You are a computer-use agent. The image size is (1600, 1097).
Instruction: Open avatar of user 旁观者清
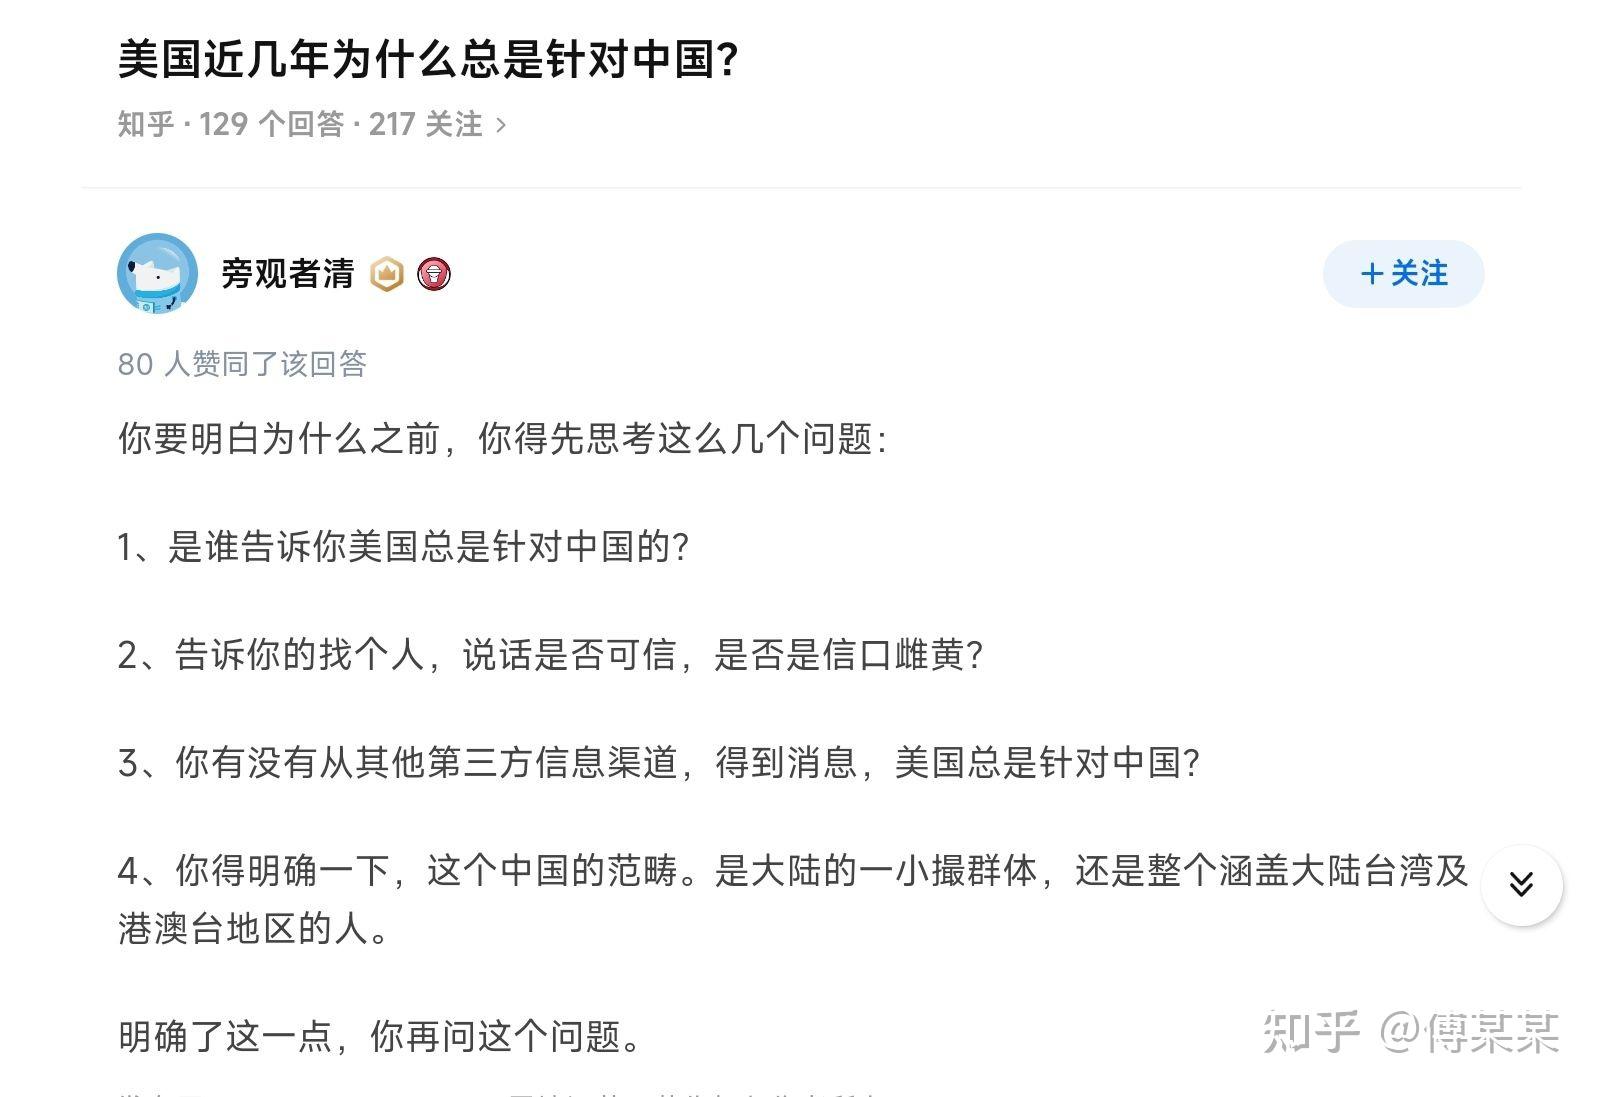click(x=157, y=273)
